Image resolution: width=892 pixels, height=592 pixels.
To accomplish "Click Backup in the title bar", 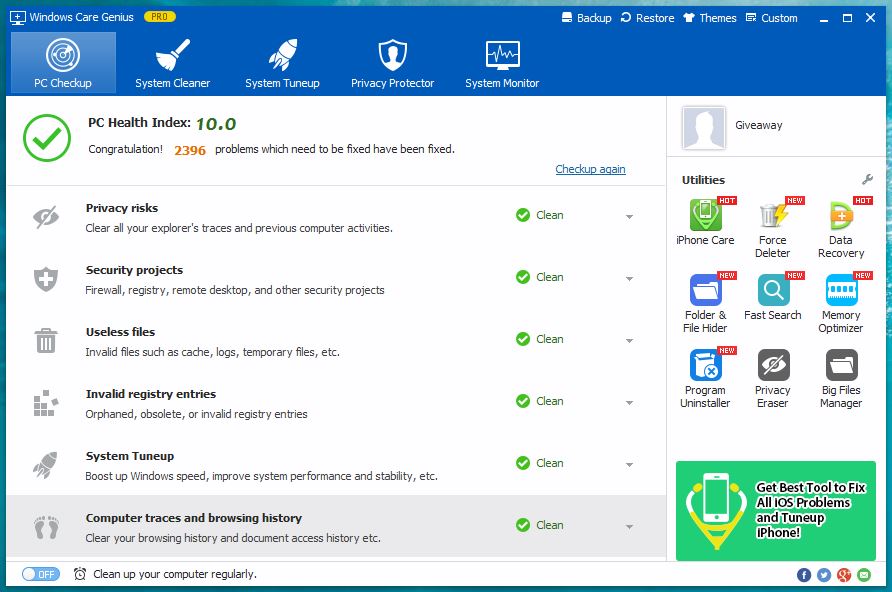I will (587, 18).
